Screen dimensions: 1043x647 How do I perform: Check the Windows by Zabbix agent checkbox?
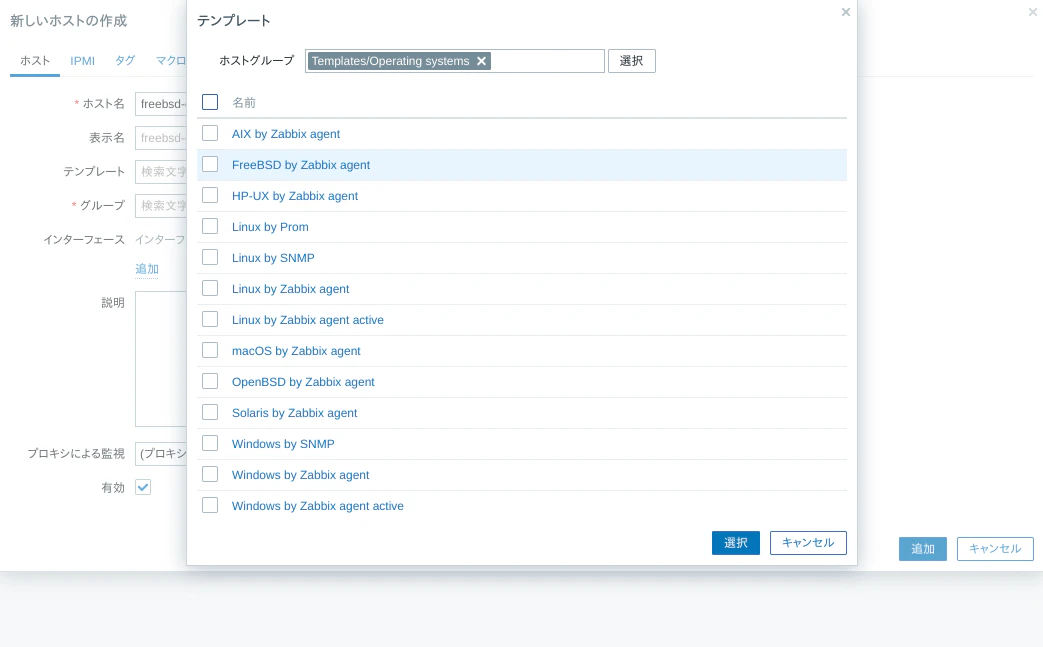click(210, 474)
